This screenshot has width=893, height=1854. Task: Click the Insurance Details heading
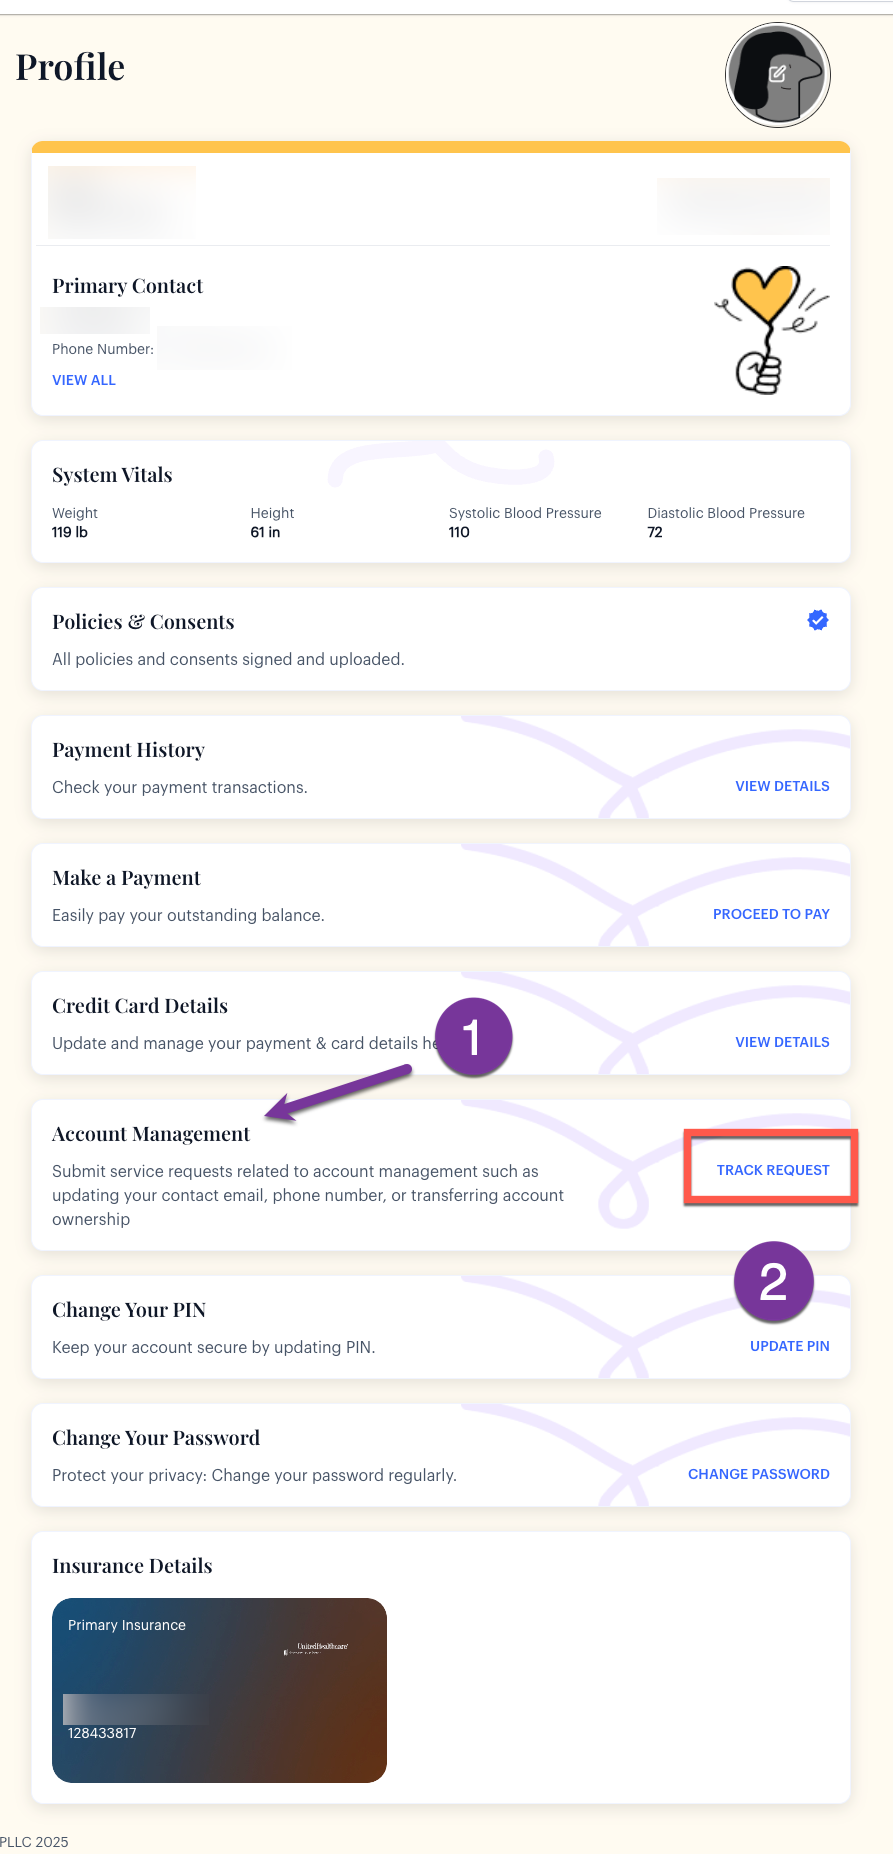coord(132,1566)
